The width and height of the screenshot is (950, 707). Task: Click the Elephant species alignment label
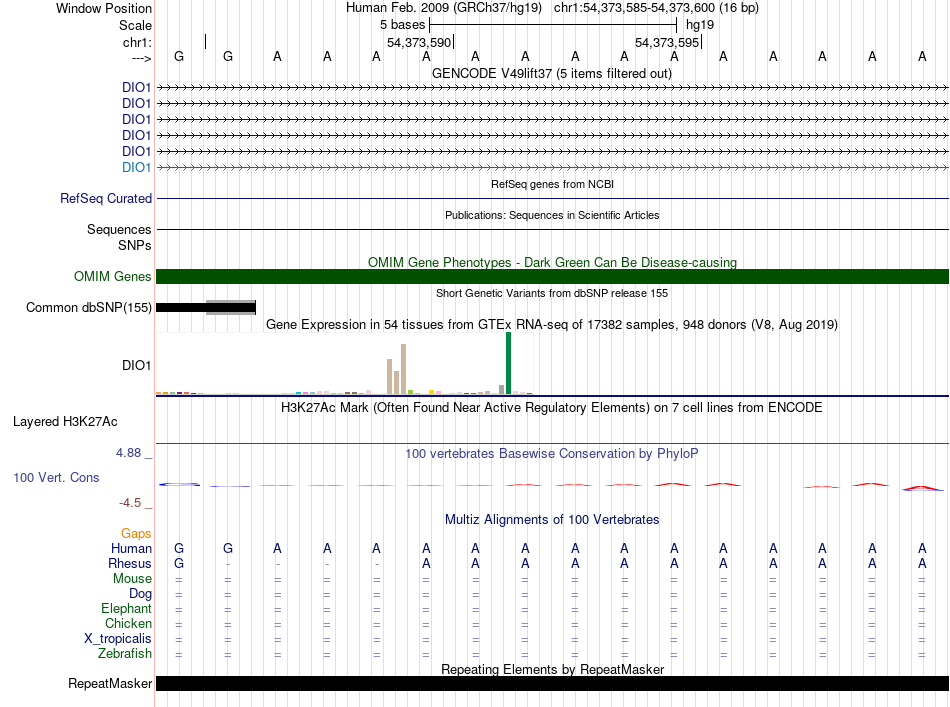[126, 609]
